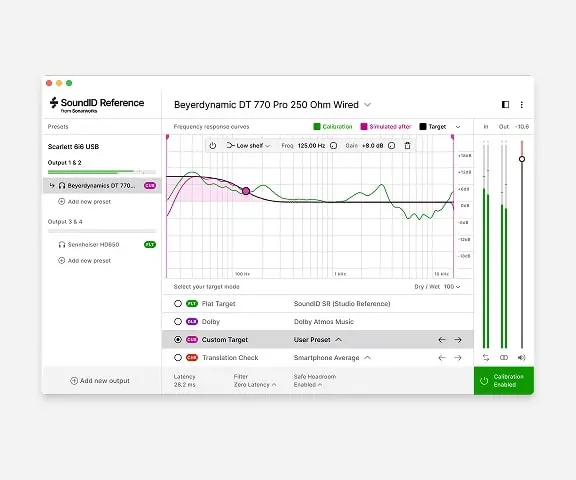The width and height of the screenshot is (576, 480).
Task: Open the three-dot more options menu
Action: pos(522,105)
